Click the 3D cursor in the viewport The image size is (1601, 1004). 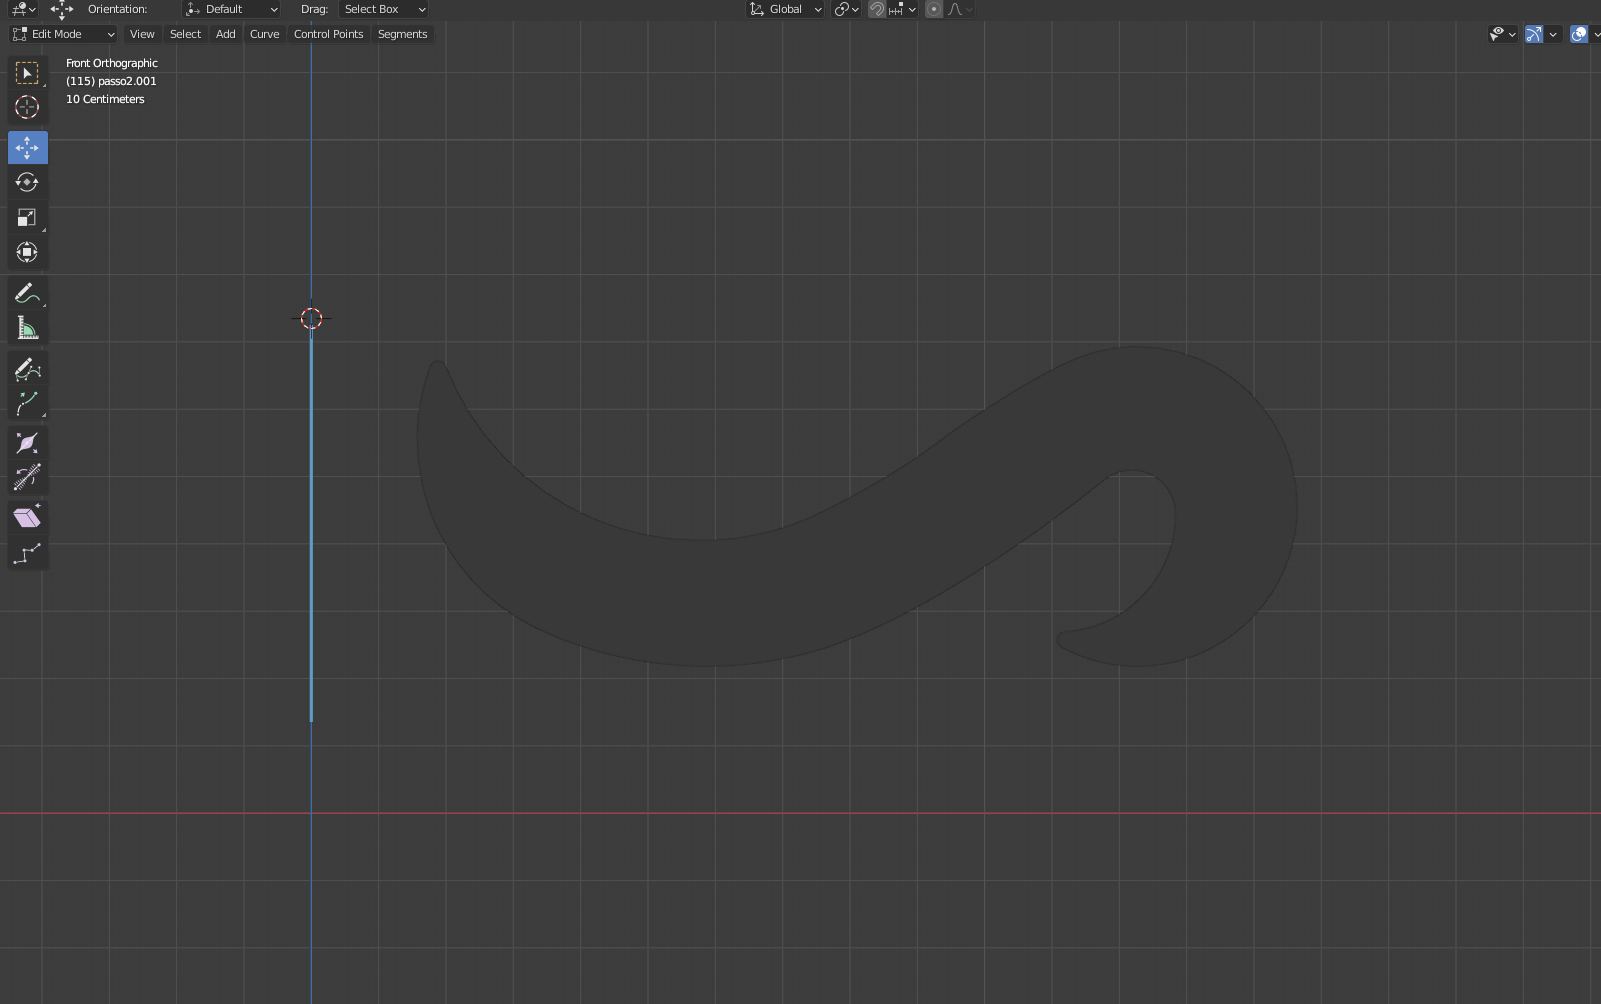point(311,318)
